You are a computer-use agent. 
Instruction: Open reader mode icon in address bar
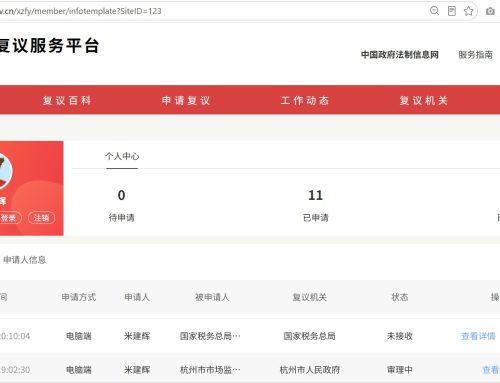pos(452,11)
